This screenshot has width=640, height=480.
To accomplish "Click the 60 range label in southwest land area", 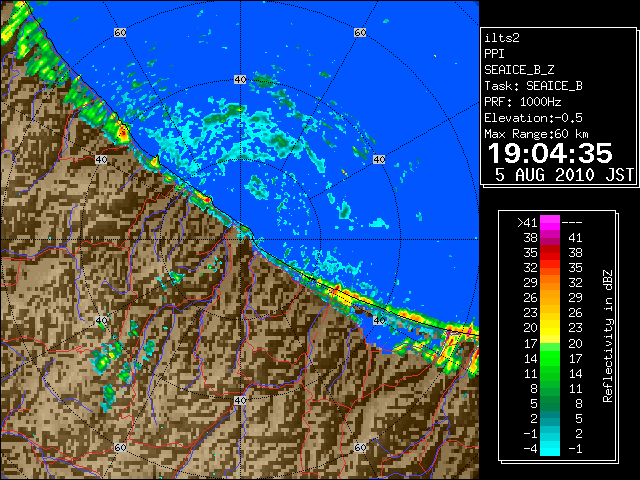I will (120, 447).
